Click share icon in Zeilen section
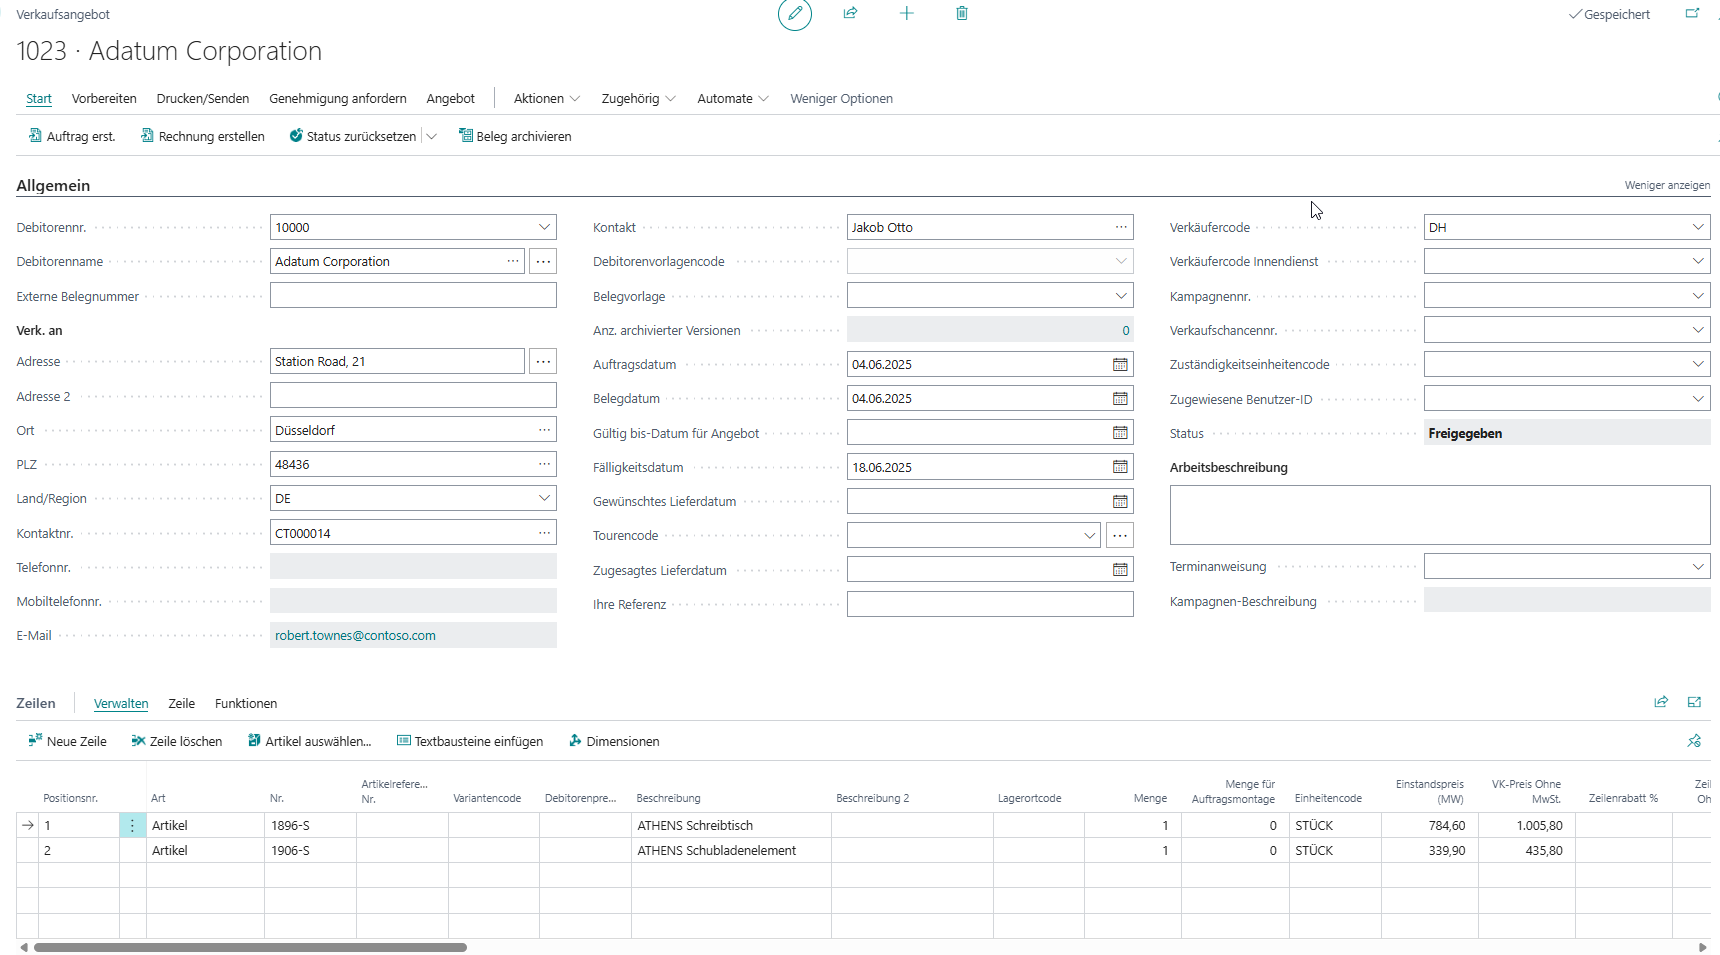Screen dimensions: 1720x955 click(1661, 702)
